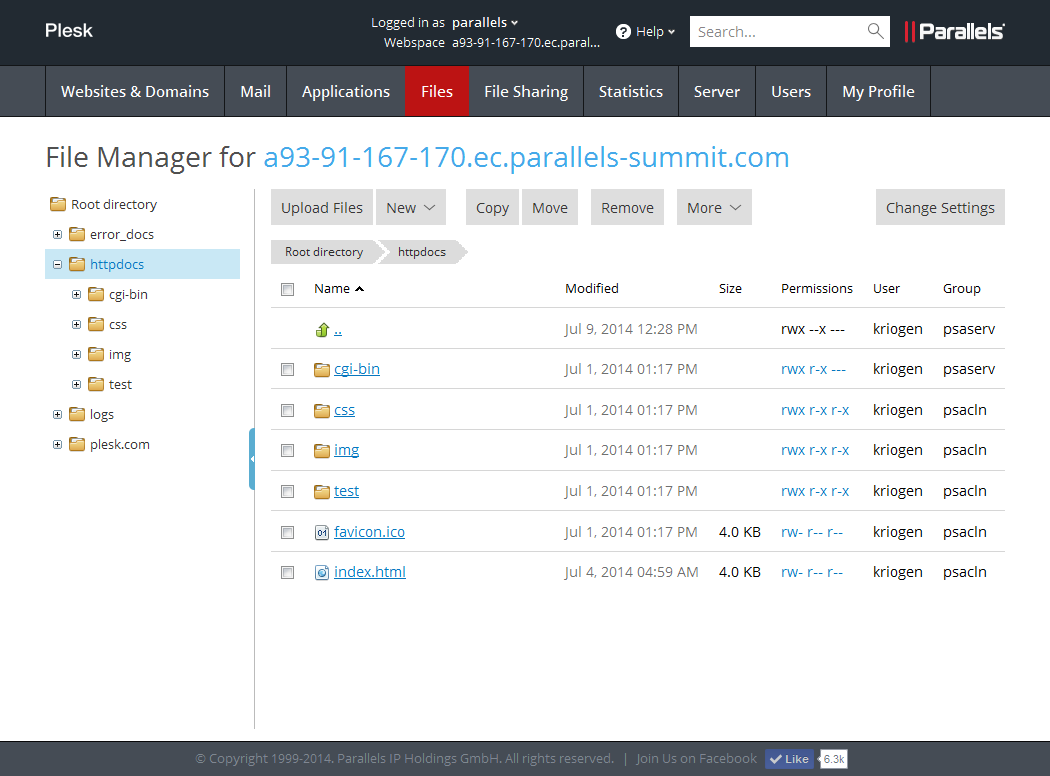Click the Facebook Like button

(x=790, y=759)
